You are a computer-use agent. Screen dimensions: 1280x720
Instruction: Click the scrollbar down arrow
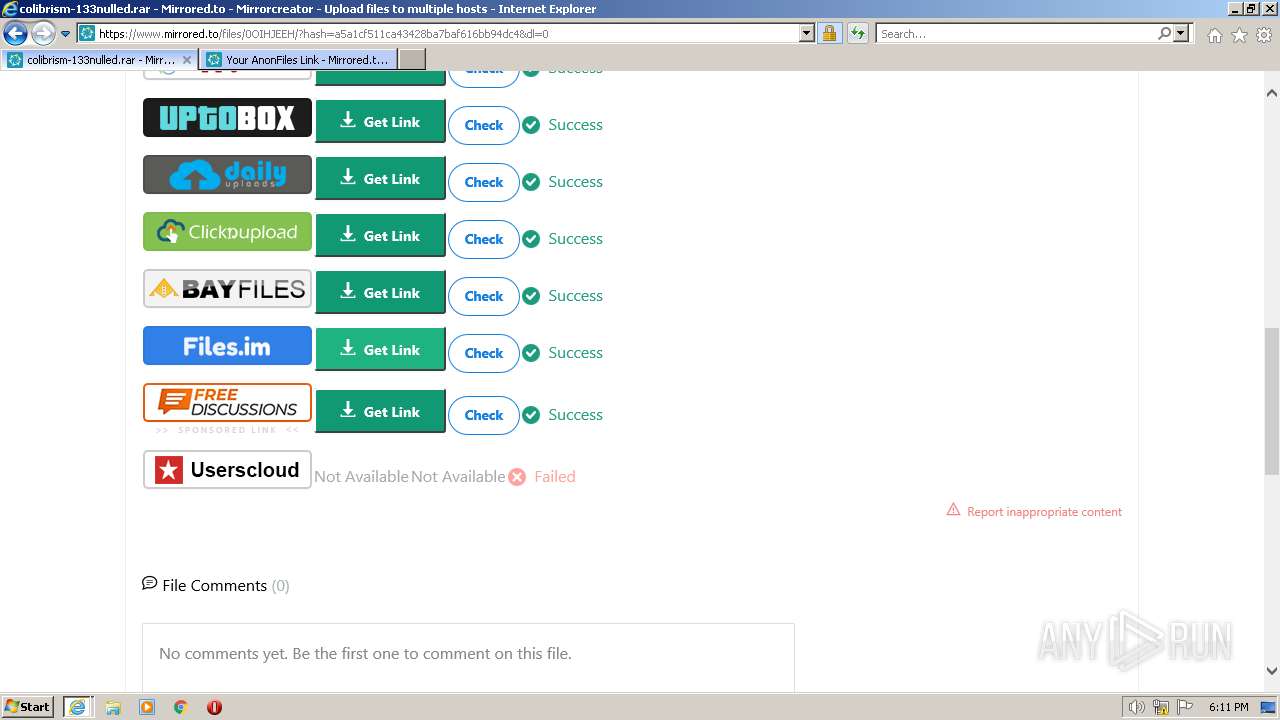pos(1272,671)
